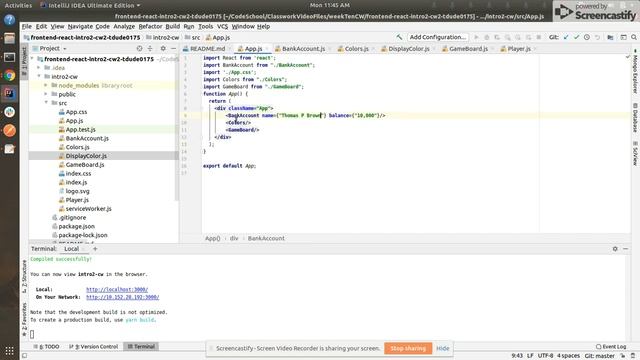Switch to the GameBoard.js editor tab
640x360 pixels.
point(469,49)
